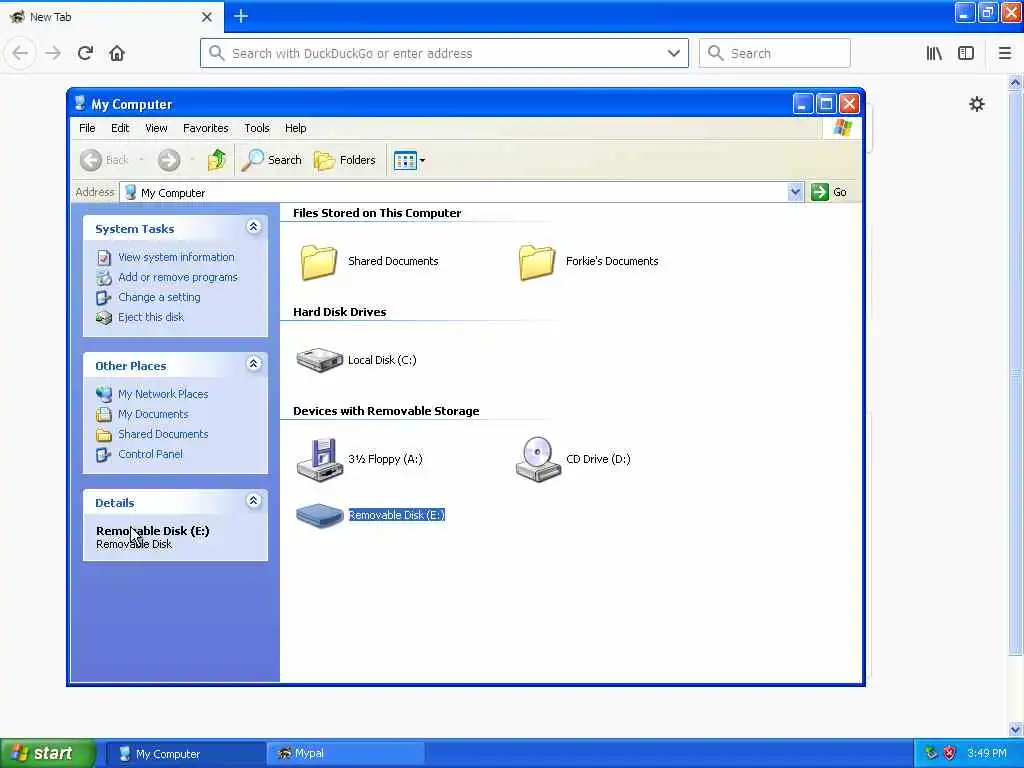The width and height of the screenshot is (1024, 768).
Task: Go up one folder level
Action: coord(217,160)
